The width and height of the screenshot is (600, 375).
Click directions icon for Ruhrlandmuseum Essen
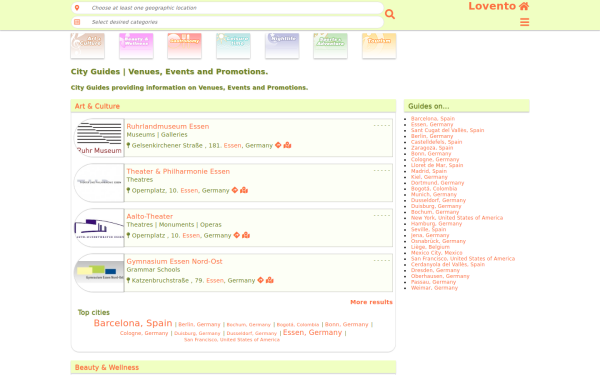[x=278, y=145]
